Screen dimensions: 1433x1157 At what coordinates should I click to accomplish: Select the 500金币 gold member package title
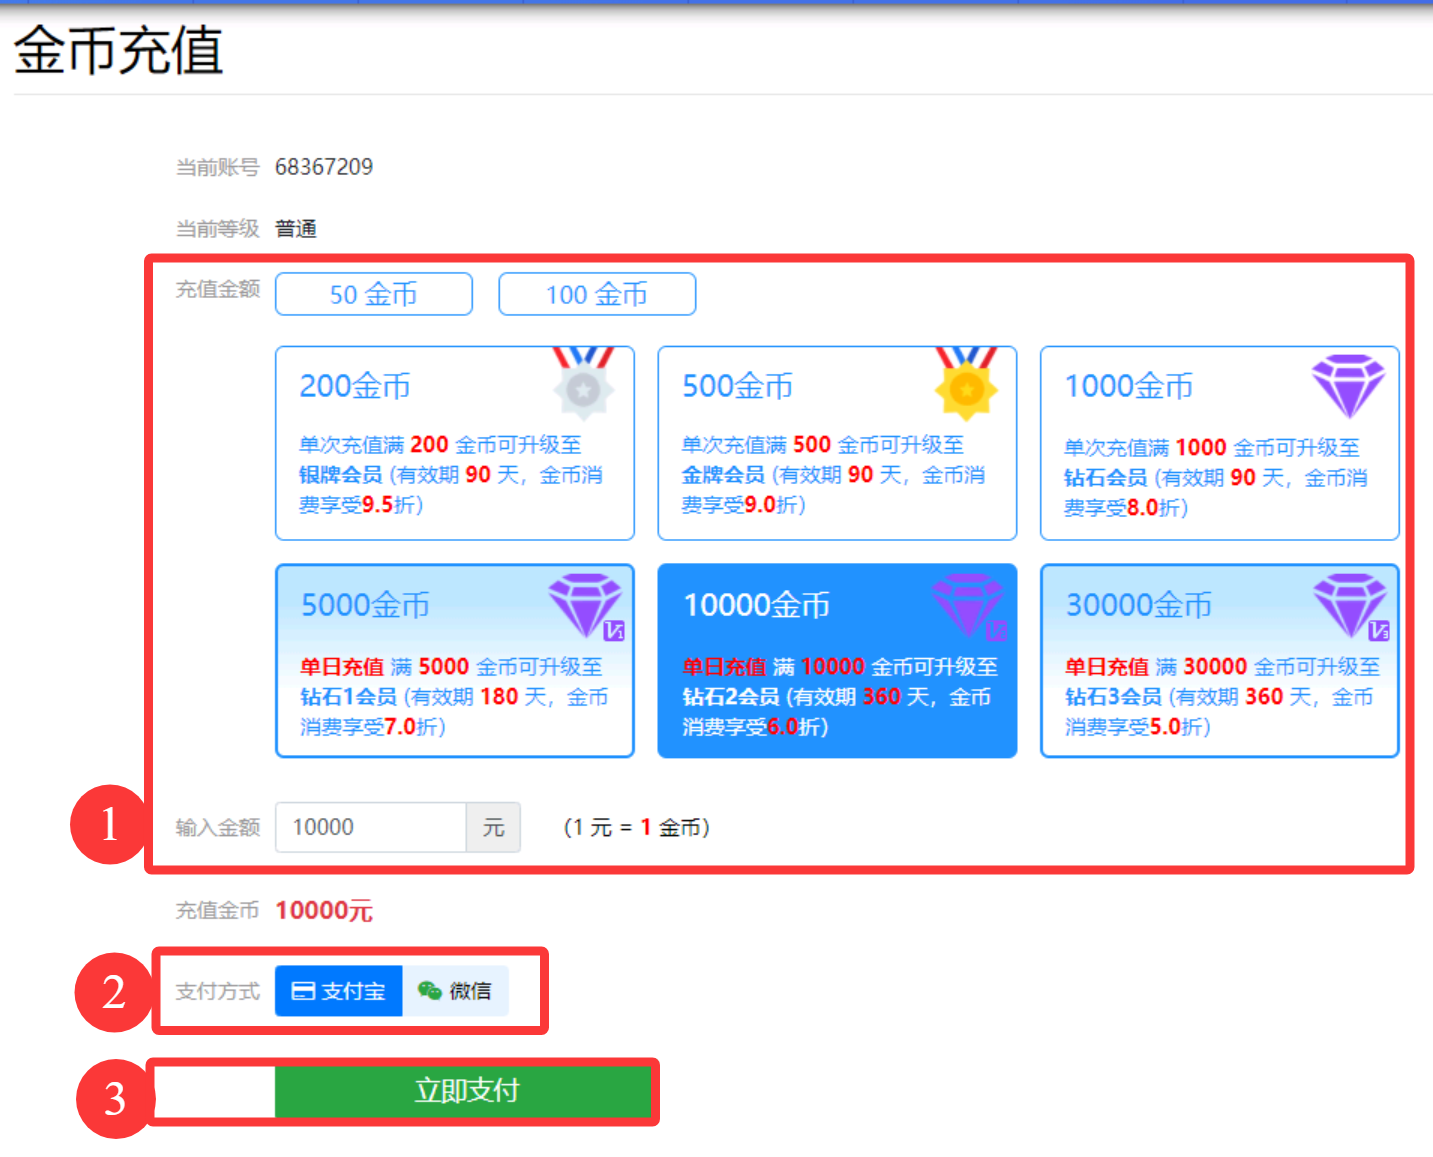[737, 386]
